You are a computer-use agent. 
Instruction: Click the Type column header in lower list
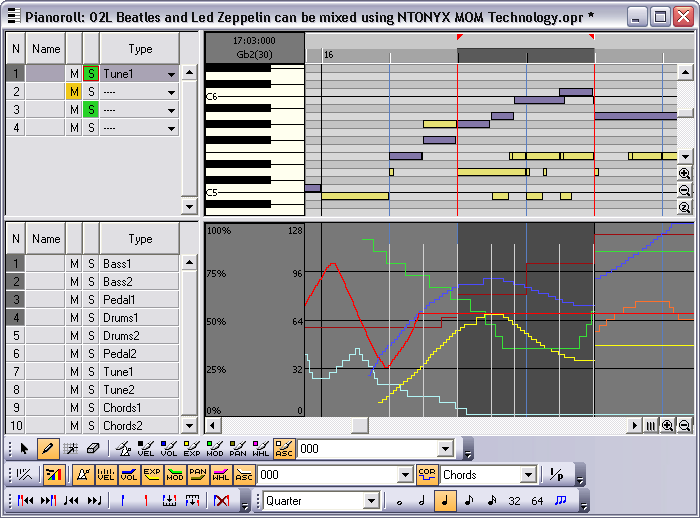[140, 239]
